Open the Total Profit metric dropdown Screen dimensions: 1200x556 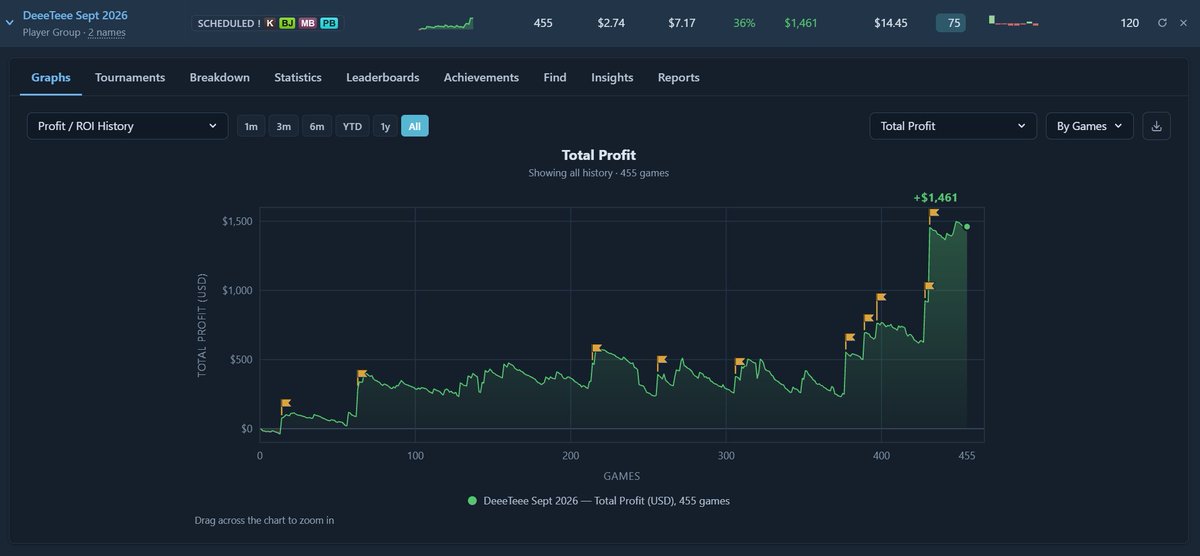[953, 126]
